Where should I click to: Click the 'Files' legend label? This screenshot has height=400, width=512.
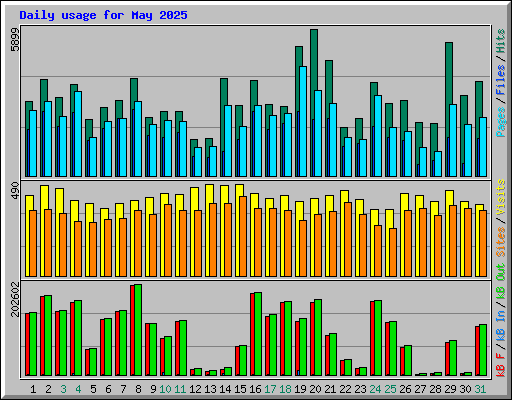click(501, 80)
